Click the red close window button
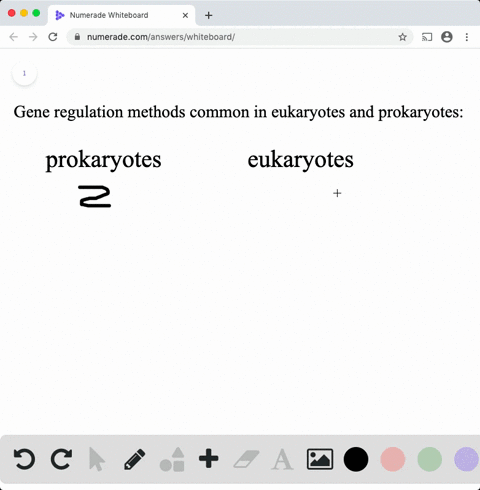The height and width of the screenshot is (490, 480). pyautogui.click(x=12, y=13)
